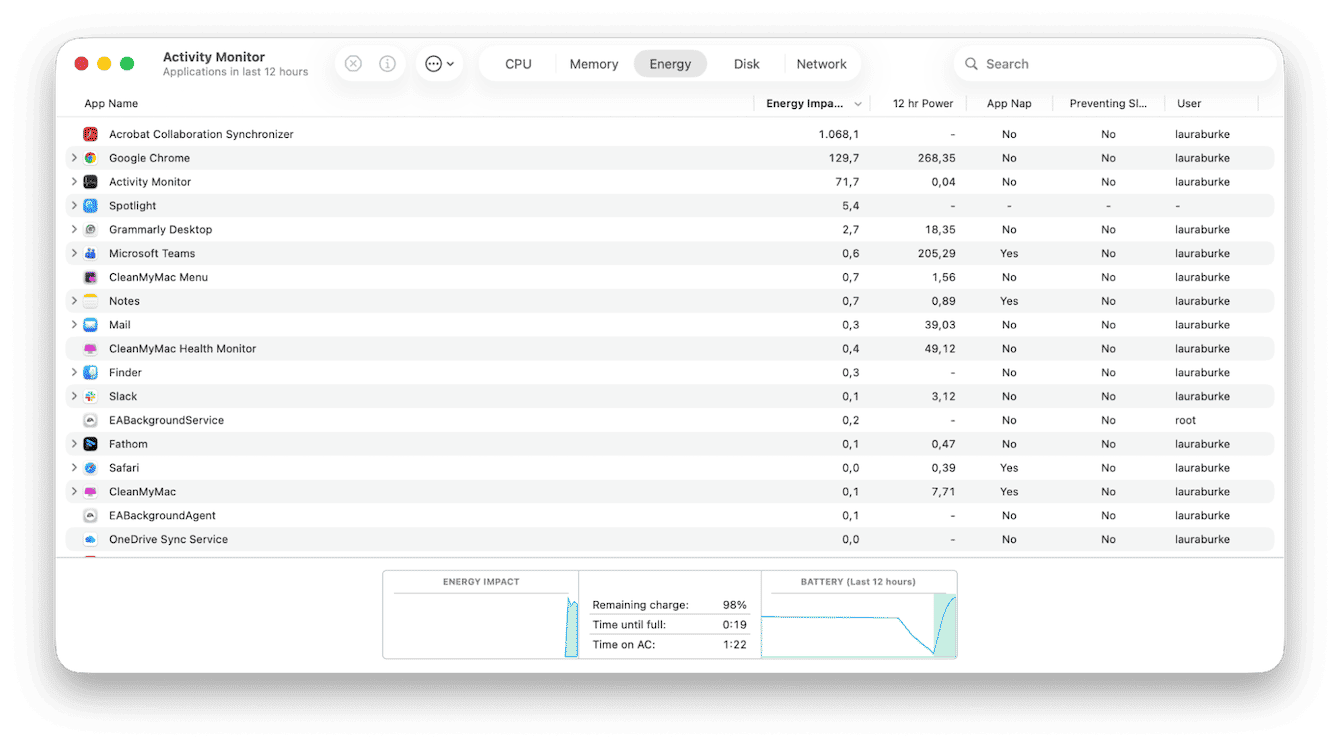Screen dimensions: 1340x747
Task: Open the Disk tab
Action: (x=746, y=63)
